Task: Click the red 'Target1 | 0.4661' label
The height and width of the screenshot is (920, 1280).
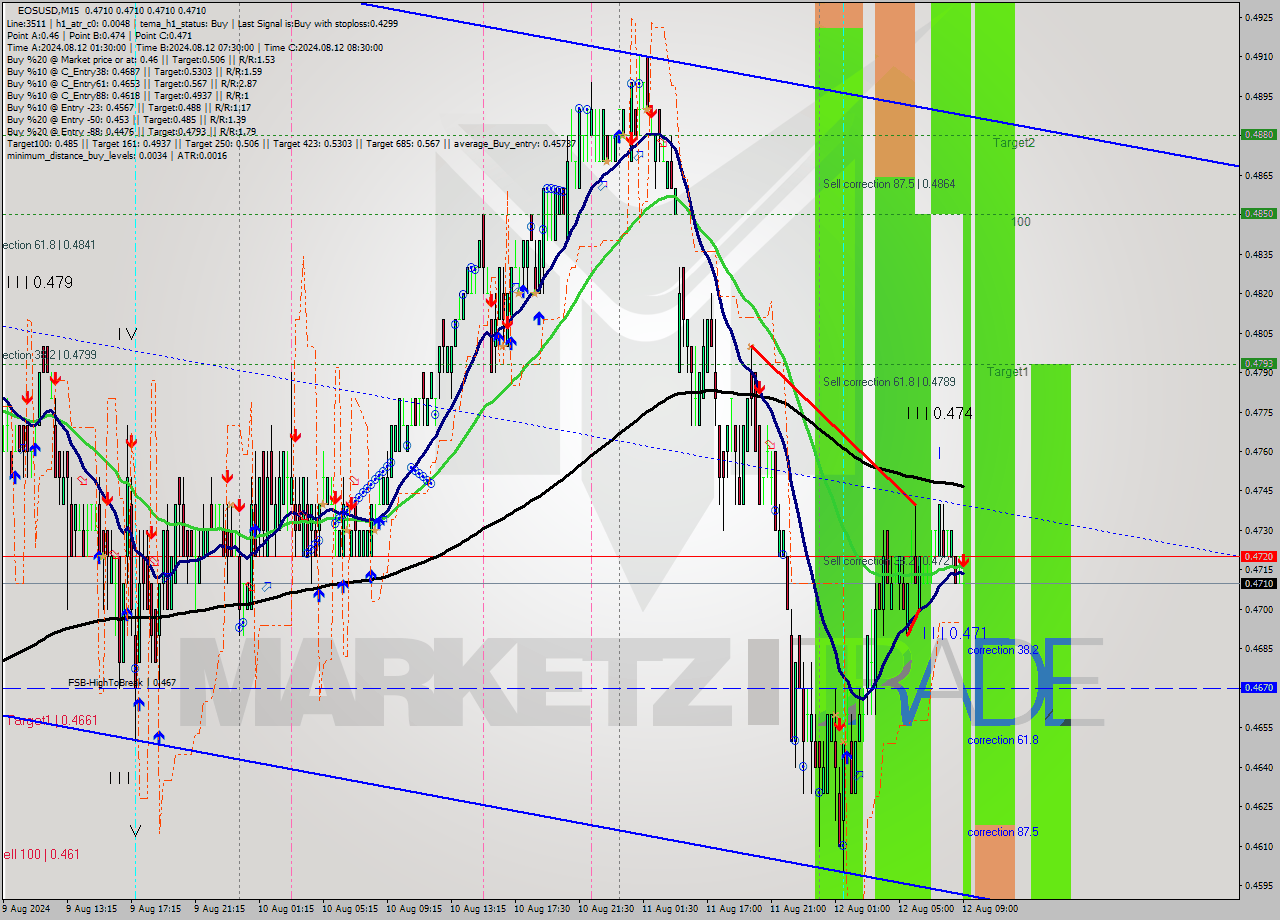Action: pos(51,721)
